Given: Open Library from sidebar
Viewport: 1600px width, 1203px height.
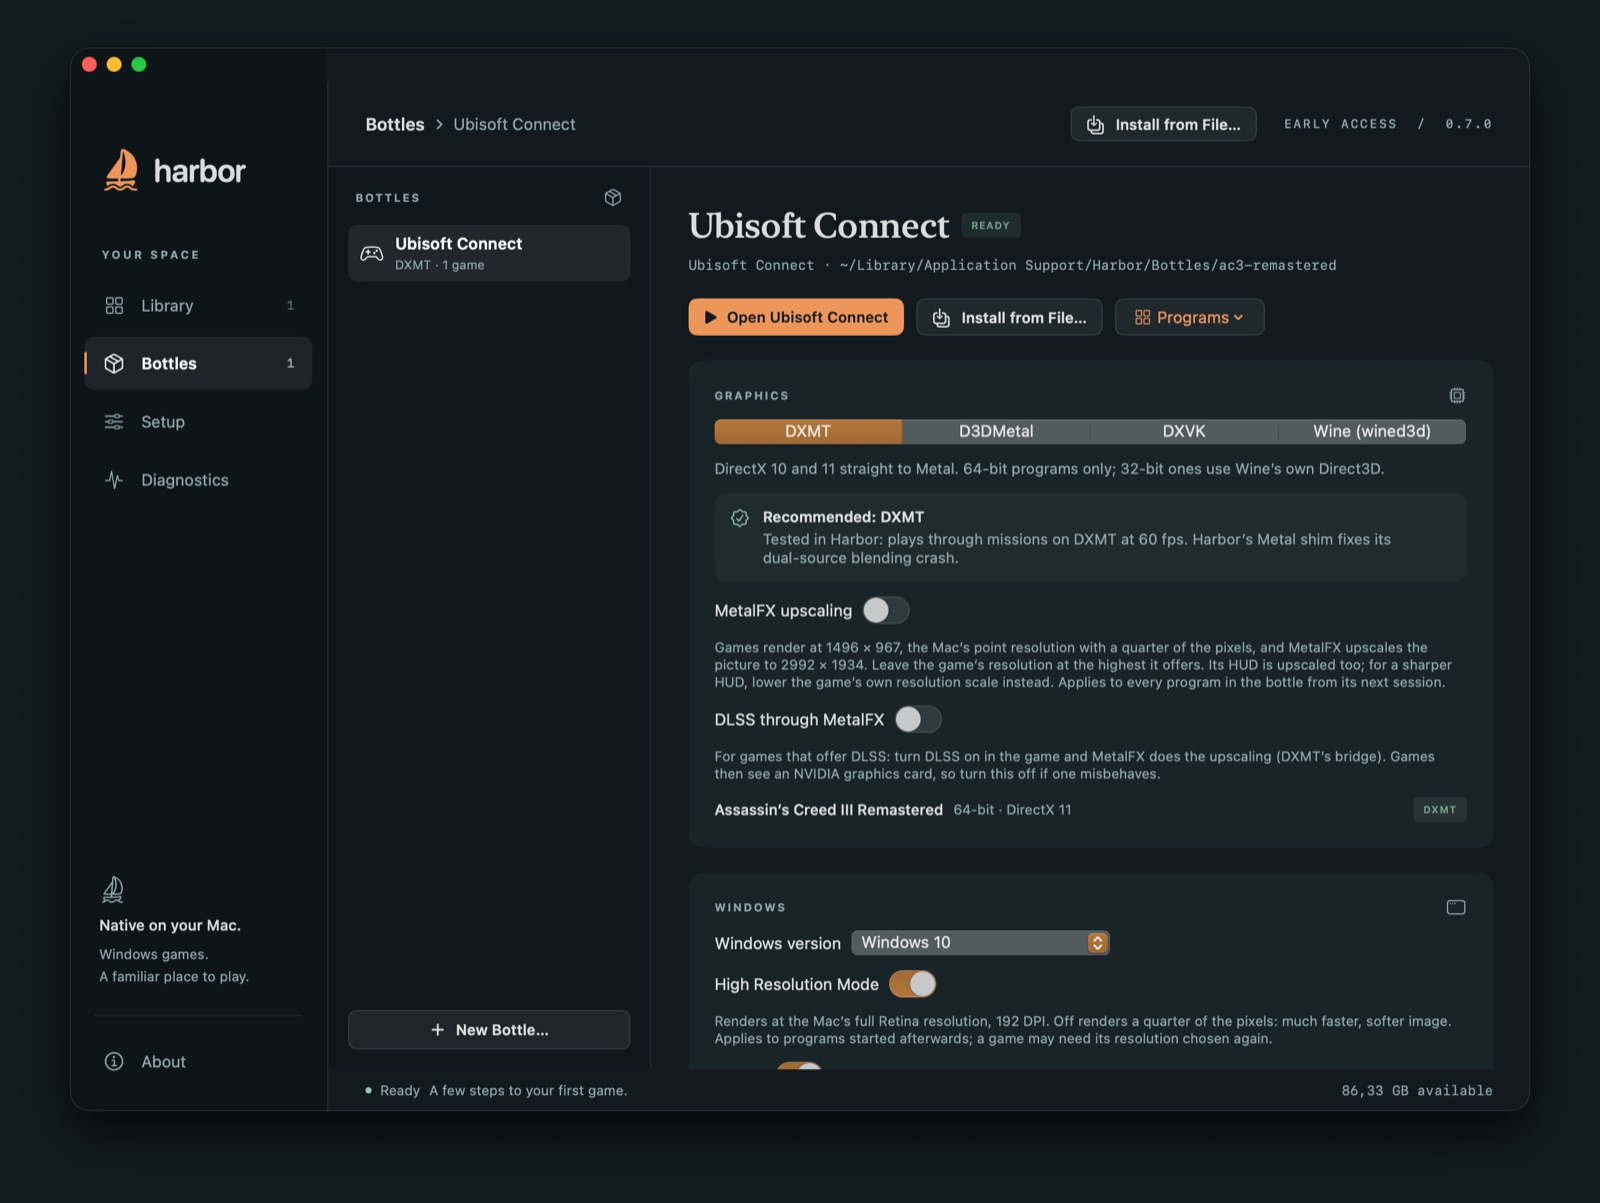Looking at the screenshot, I should click(198, 305).
